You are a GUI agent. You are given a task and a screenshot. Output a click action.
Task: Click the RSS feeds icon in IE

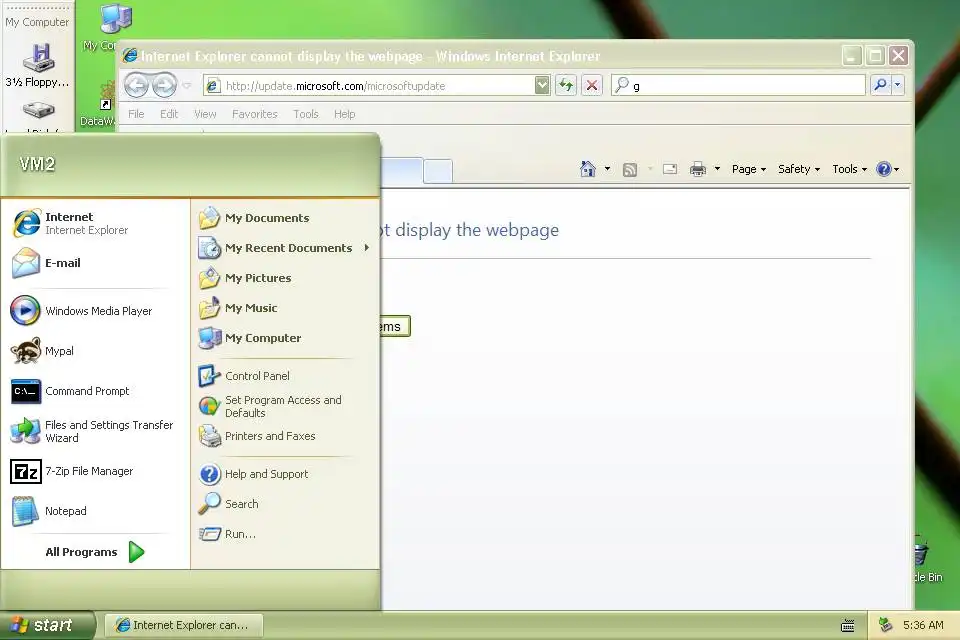(x=630, y=170)
